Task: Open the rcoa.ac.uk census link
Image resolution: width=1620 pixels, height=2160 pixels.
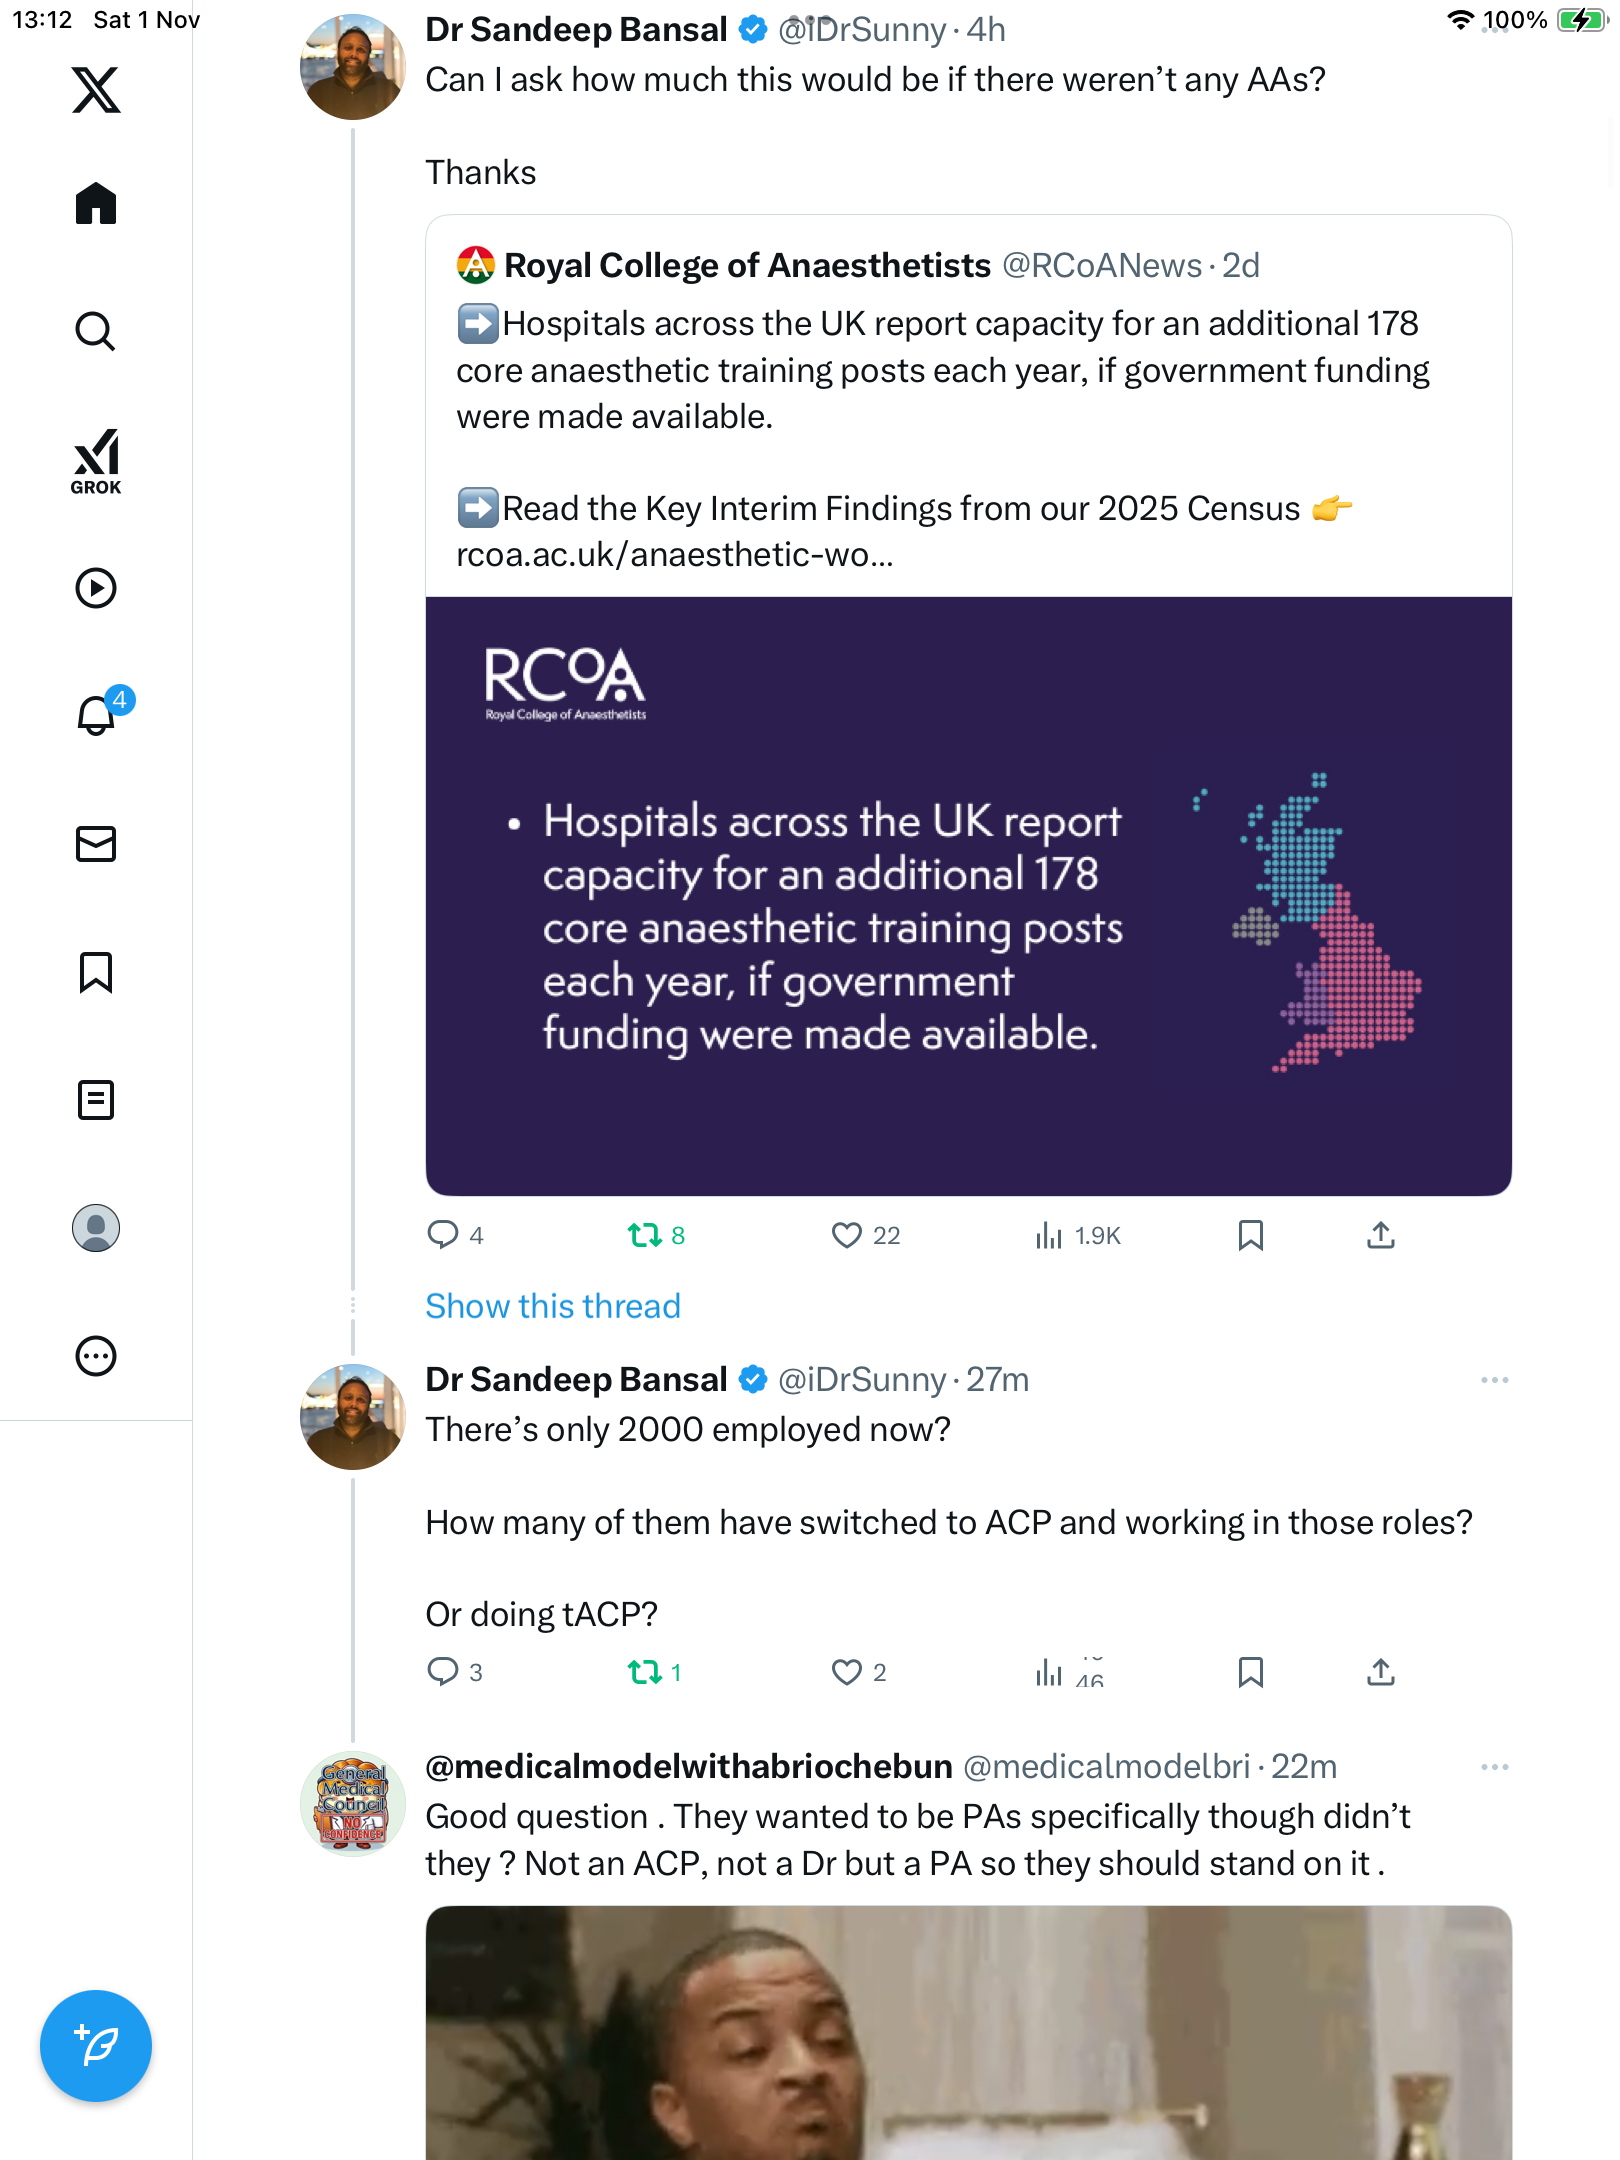Action: (x=674, y=555)
